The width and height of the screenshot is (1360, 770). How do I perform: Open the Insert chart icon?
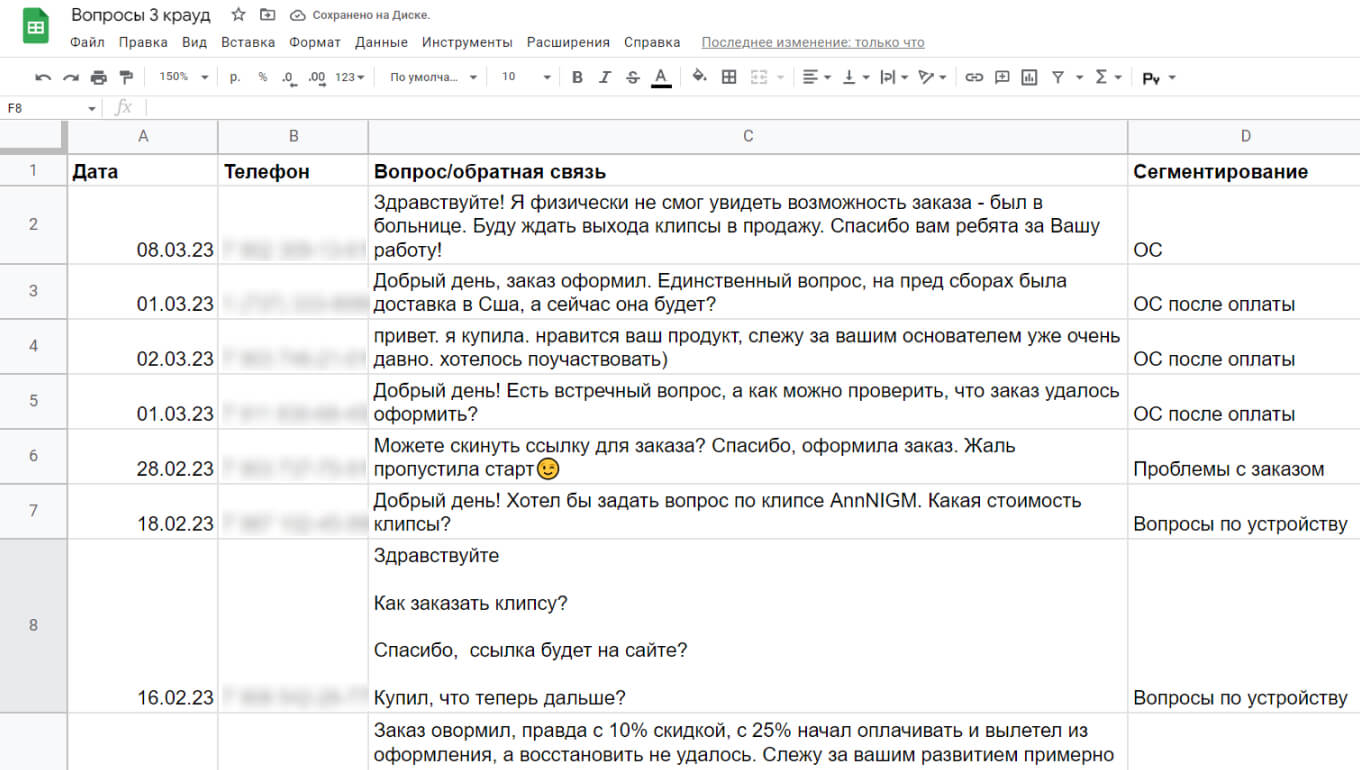click(1031, 76)
